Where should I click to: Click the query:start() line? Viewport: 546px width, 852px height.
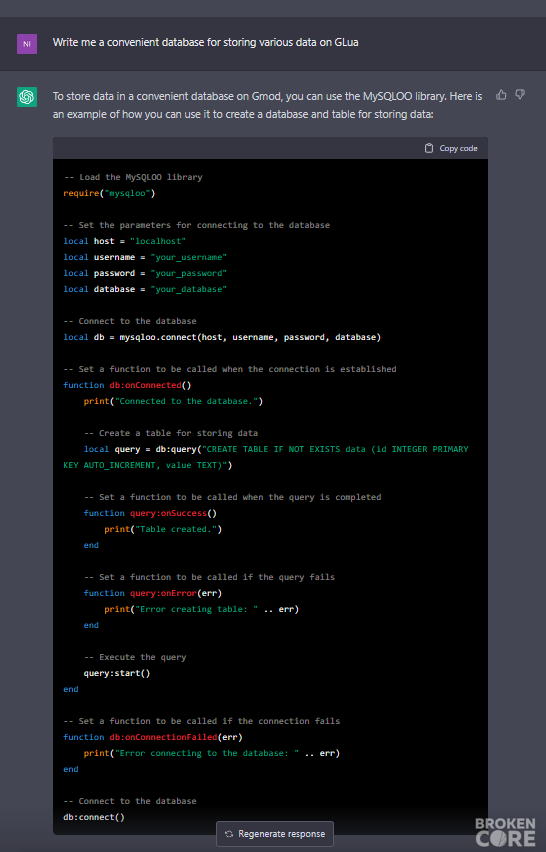[x=117, y=673]
